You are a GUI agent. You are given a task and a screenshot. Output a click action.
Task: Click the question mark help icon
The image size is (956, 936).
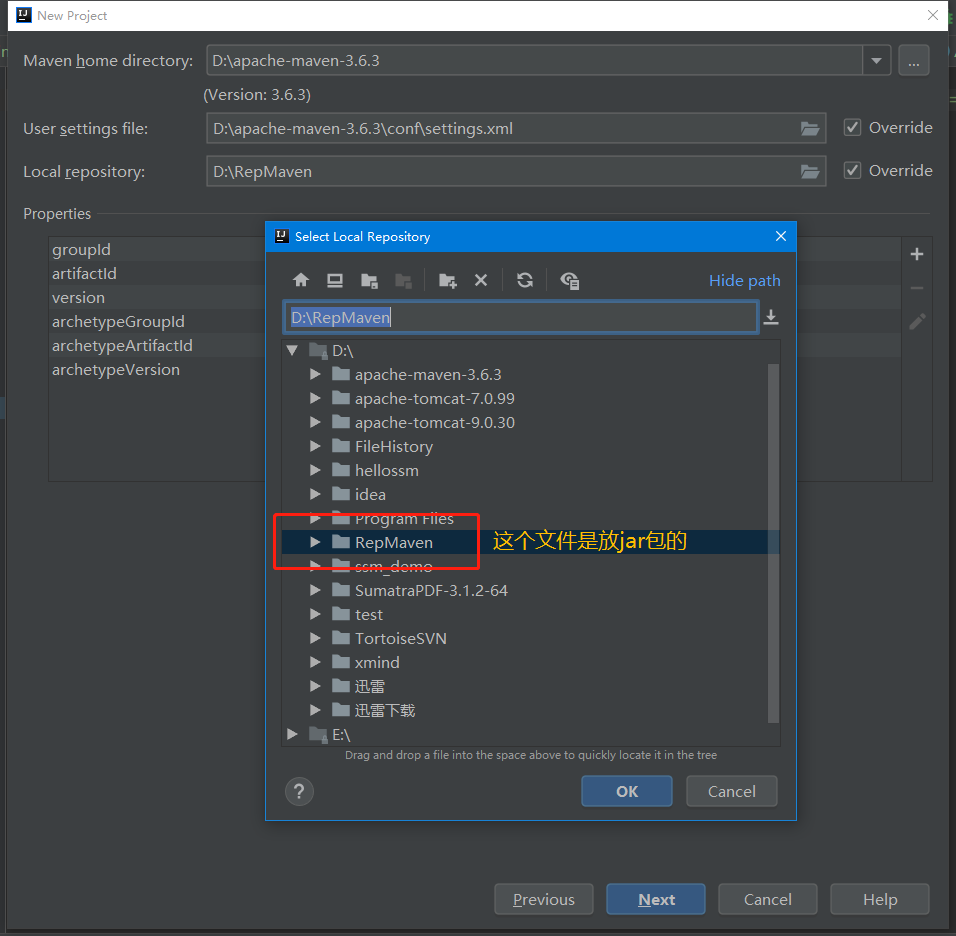[299, 791]
